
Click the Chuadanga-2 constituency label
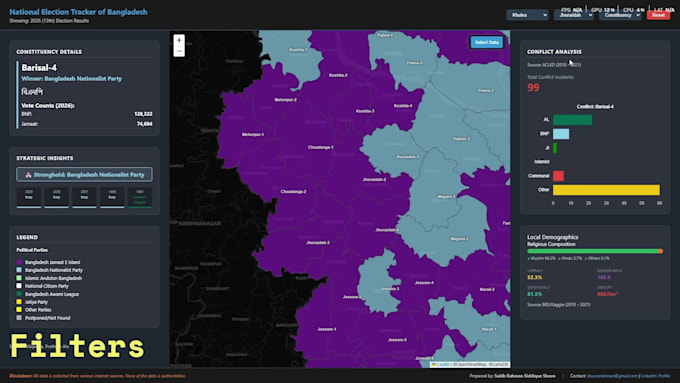coord(293,192)
